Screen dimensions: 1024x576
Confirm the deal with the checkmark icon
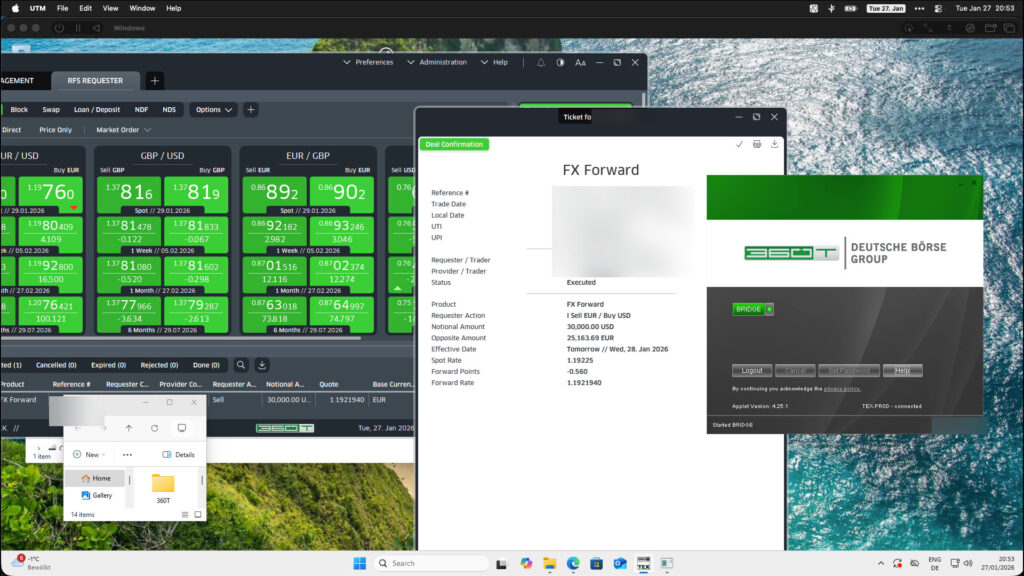(739, 145)
